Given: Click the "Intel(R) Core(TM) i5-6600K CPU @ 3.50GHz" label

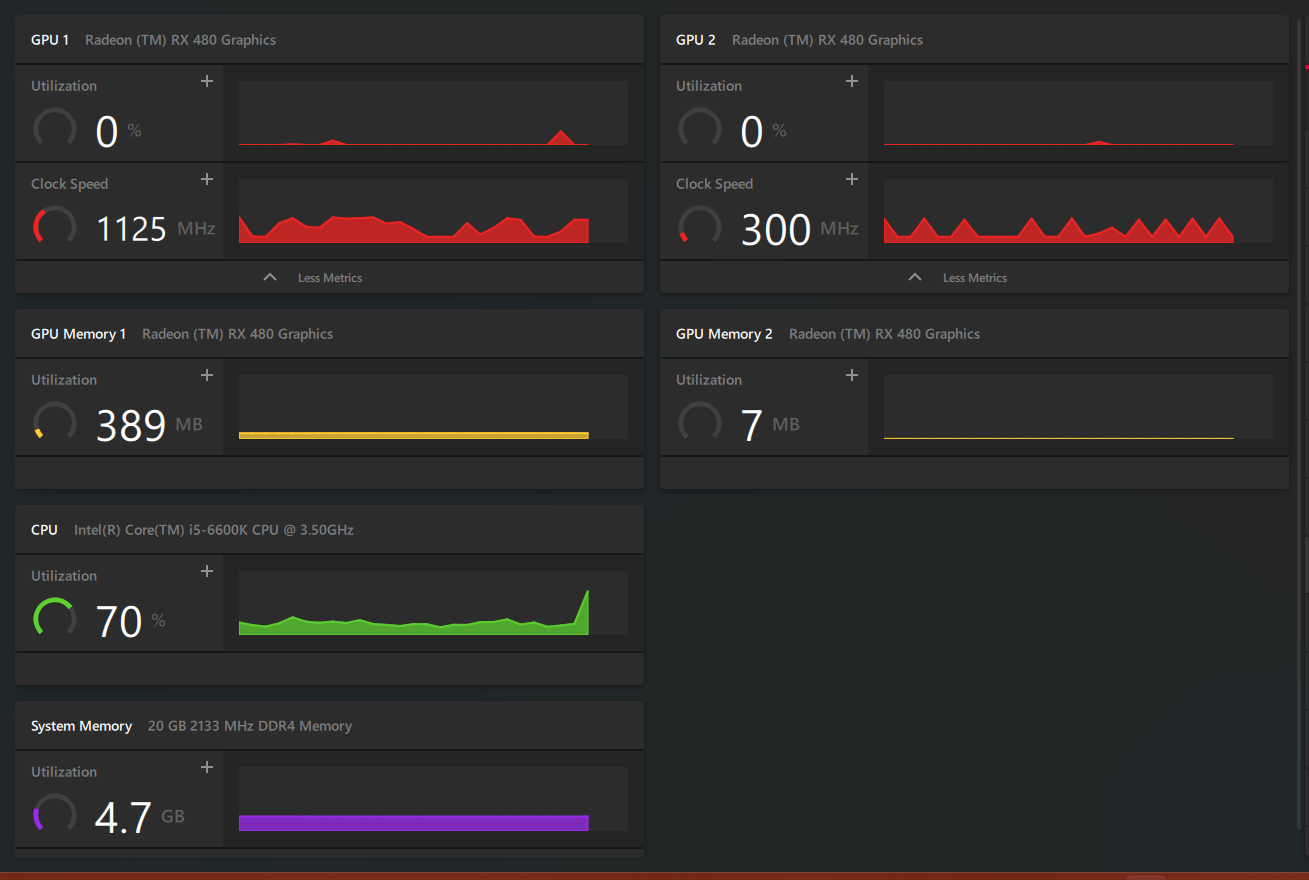Looking at the screenshot, I should [214, 530].
